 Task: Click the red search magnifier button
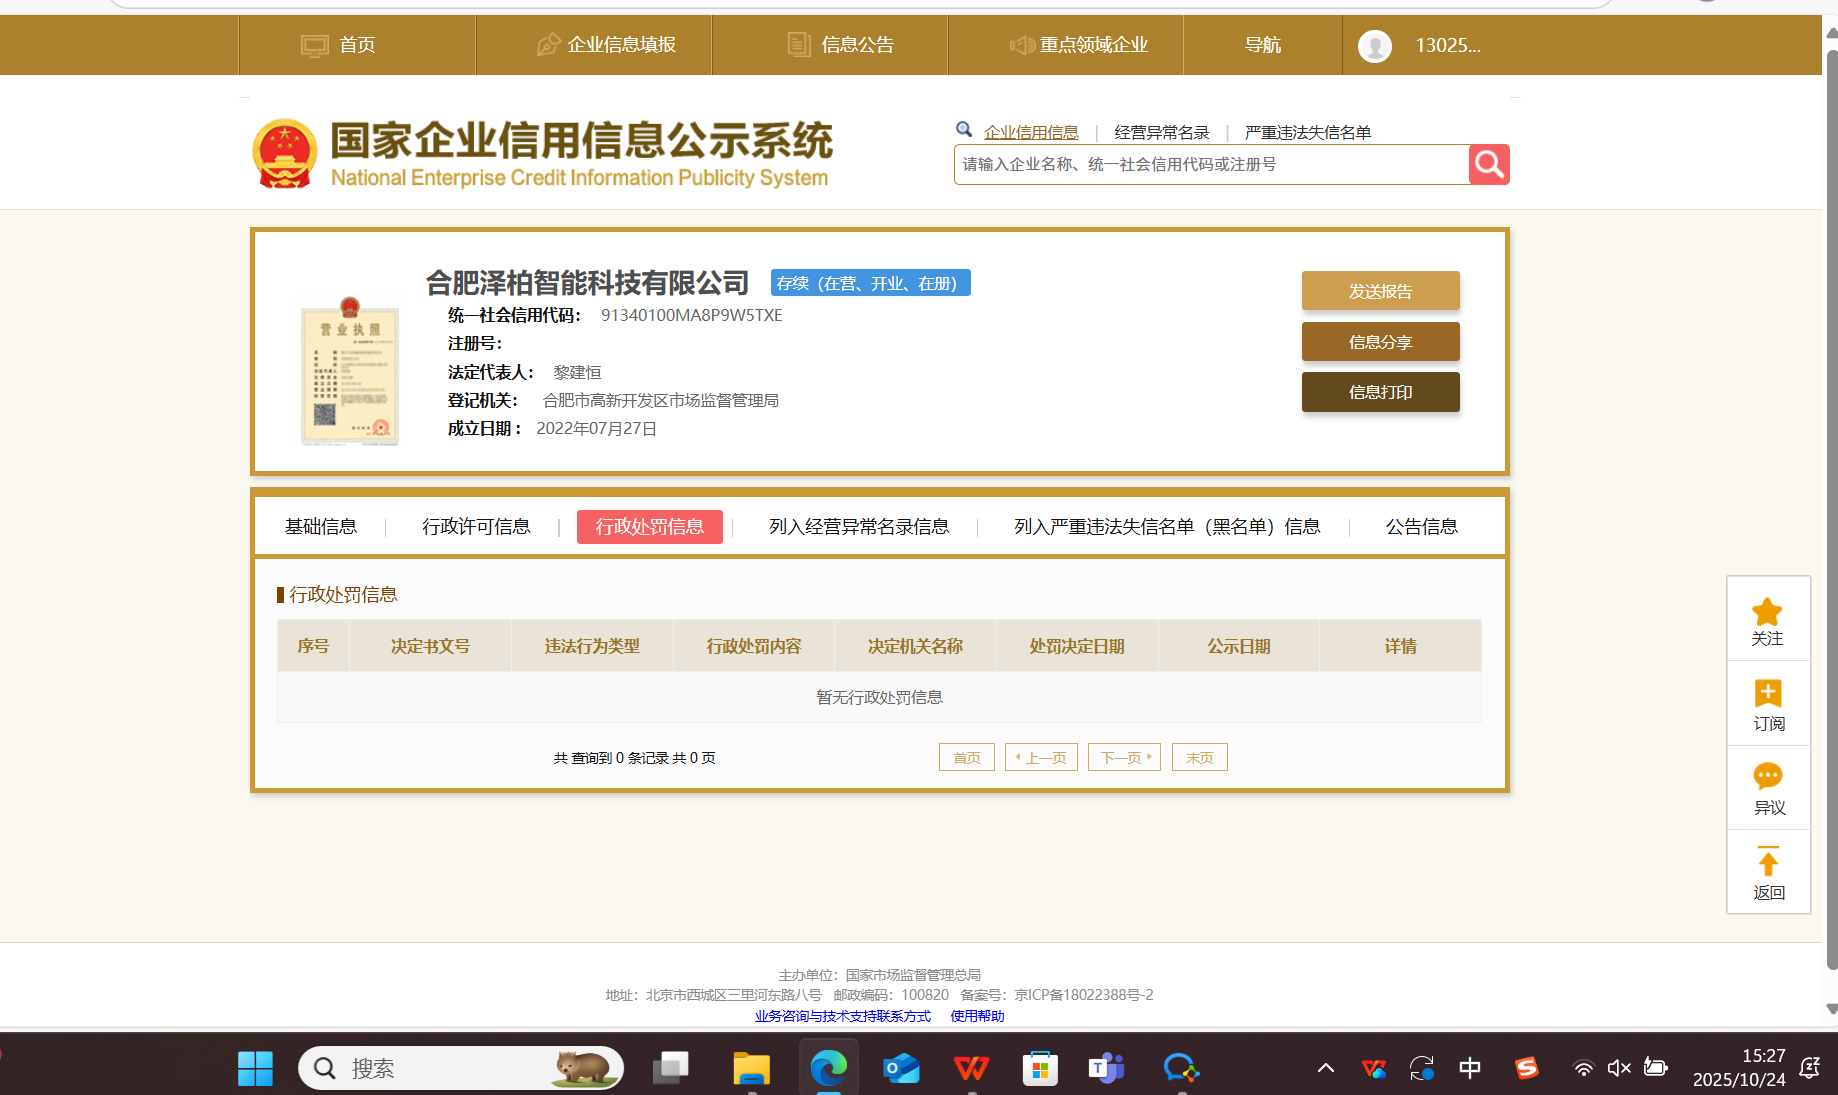[1488, 164]
